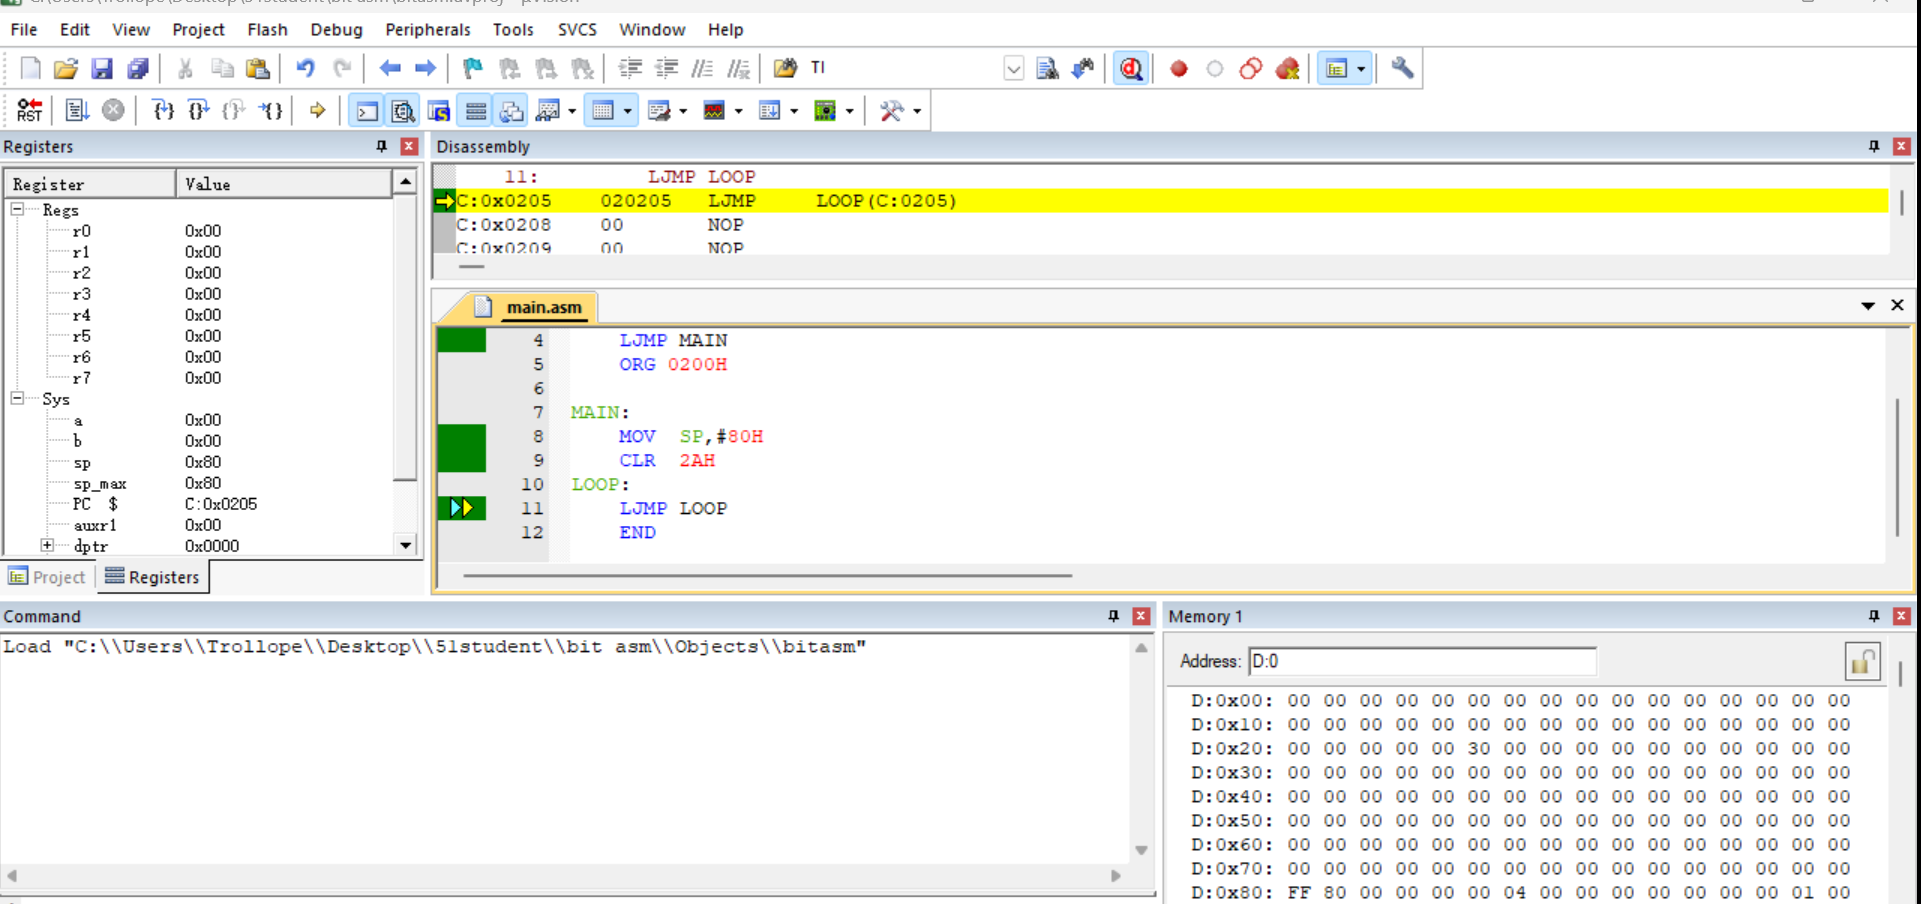Undo the last edit with the Undo arrow
The image size is (1921, 904).
306,68
